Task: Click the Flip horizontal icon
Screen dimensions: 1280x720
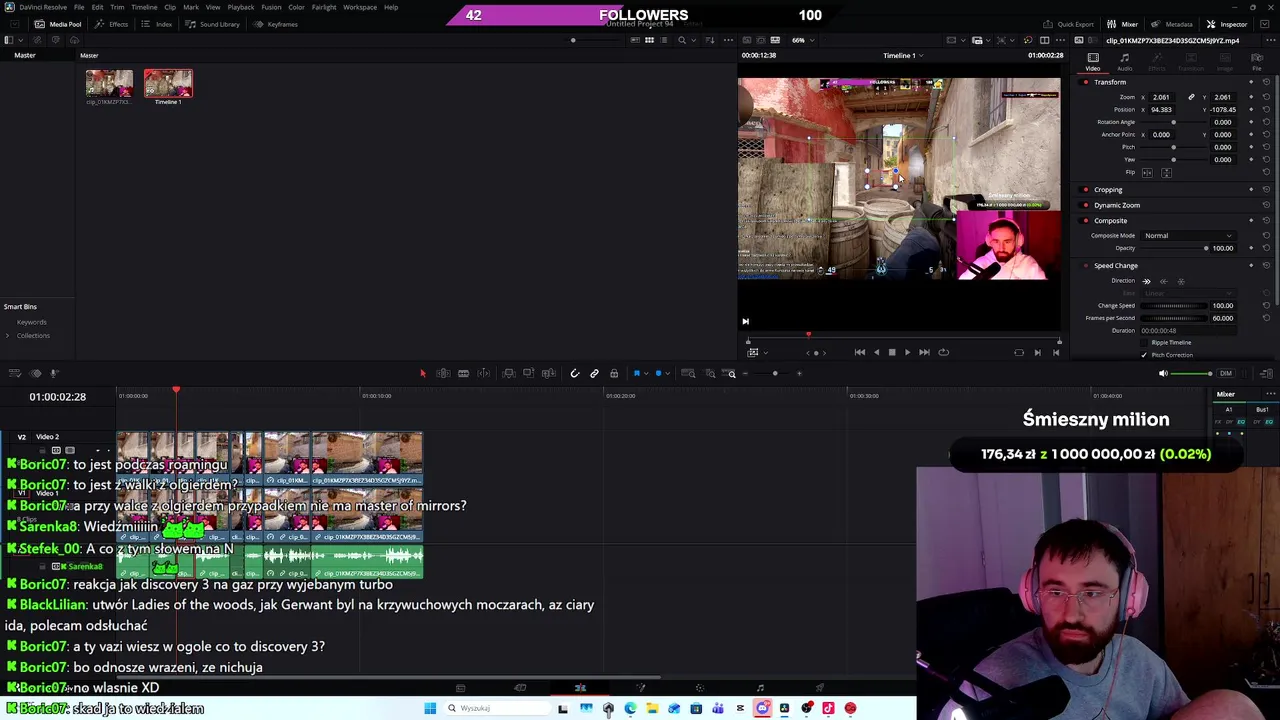Action: tap(1148, 172)
